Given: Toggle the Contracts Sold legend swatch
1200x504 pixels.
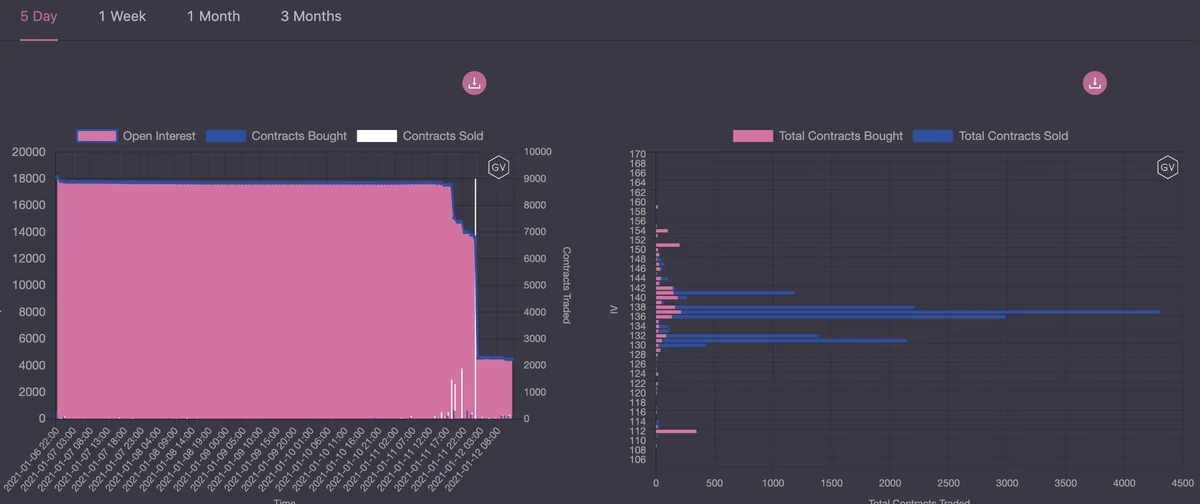Looking at the screenshot, I should pyautogui.click(x=376, y=136).
